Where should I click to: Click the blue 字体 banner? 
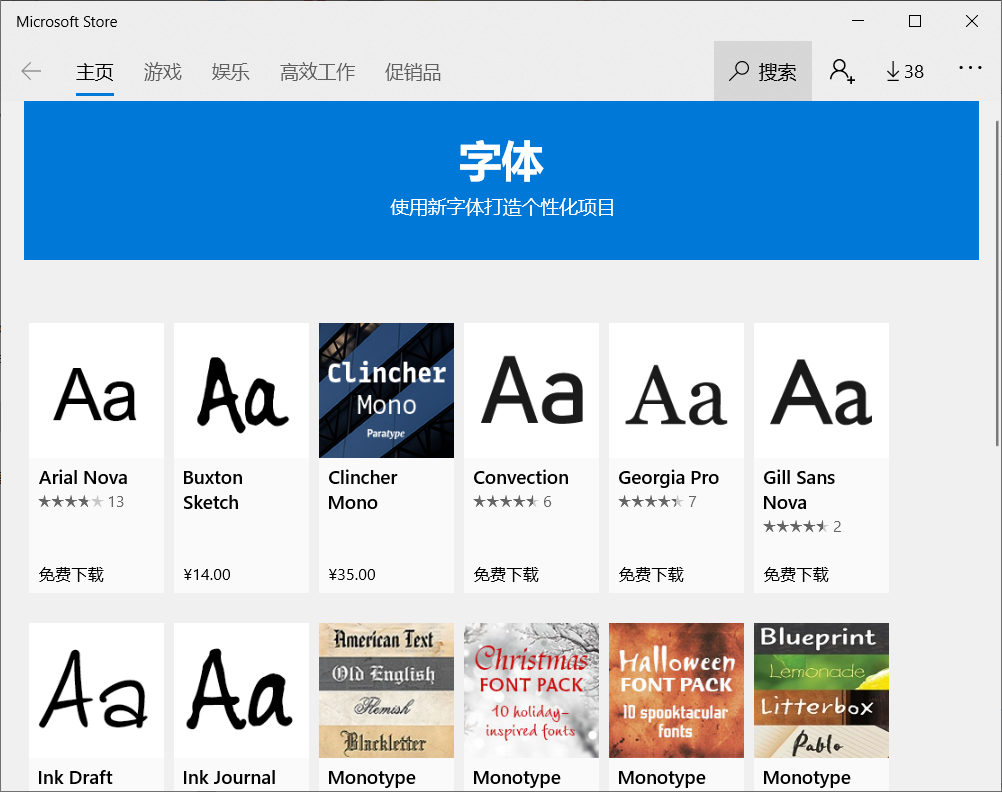[501, 180]
